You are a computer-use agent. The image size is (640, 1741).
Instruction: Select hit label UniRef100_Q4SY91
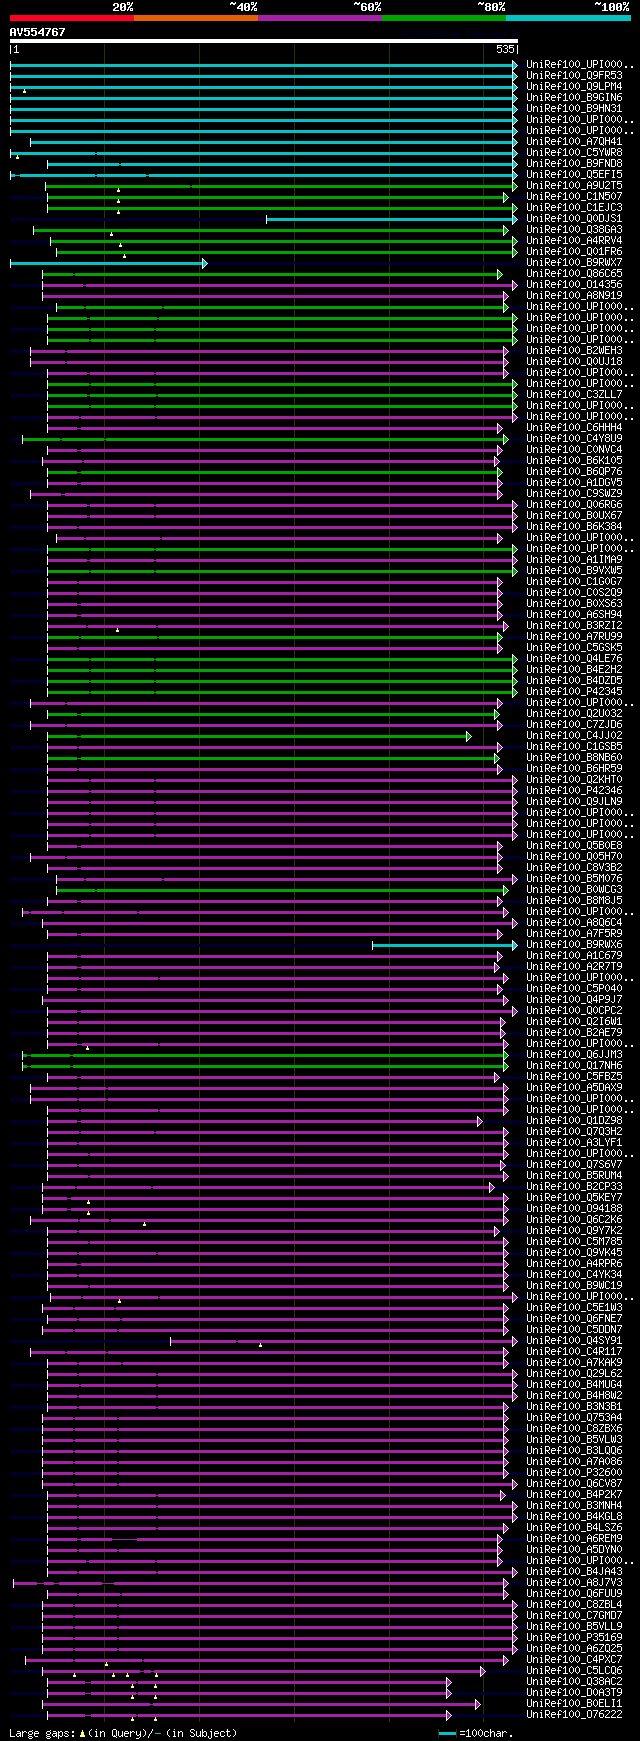click(x=574, y=1340)
